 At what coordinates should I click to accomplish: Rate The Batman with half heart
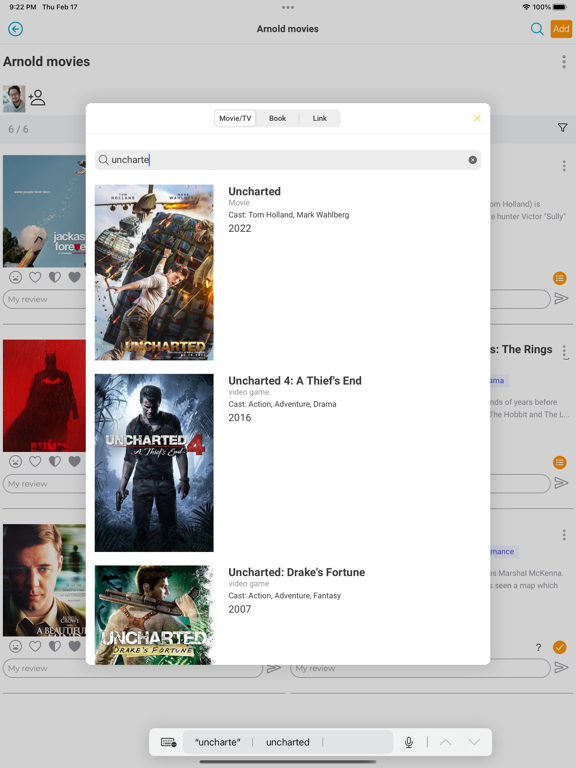pyautogui.click(x=55, y=461)
